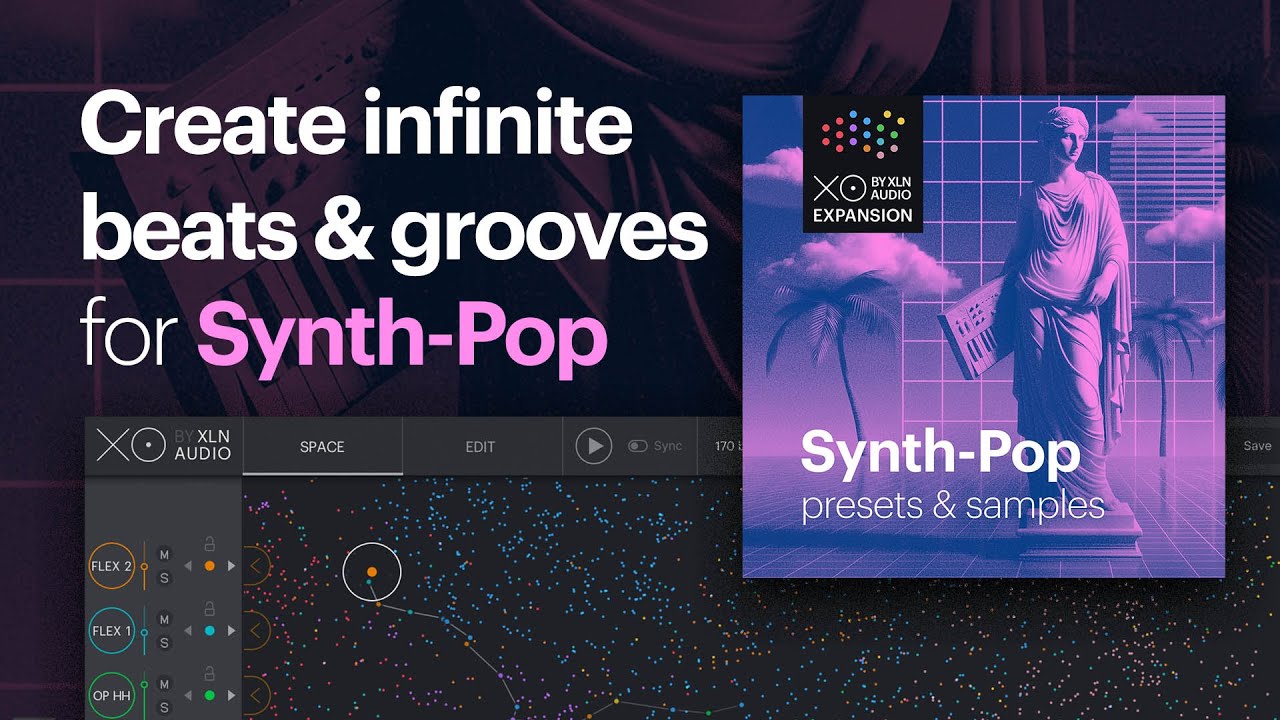This screenshot has height=720, width=1280.
Task: Solo the FLEX 1 channel
Action: click(x=164, y=643)
